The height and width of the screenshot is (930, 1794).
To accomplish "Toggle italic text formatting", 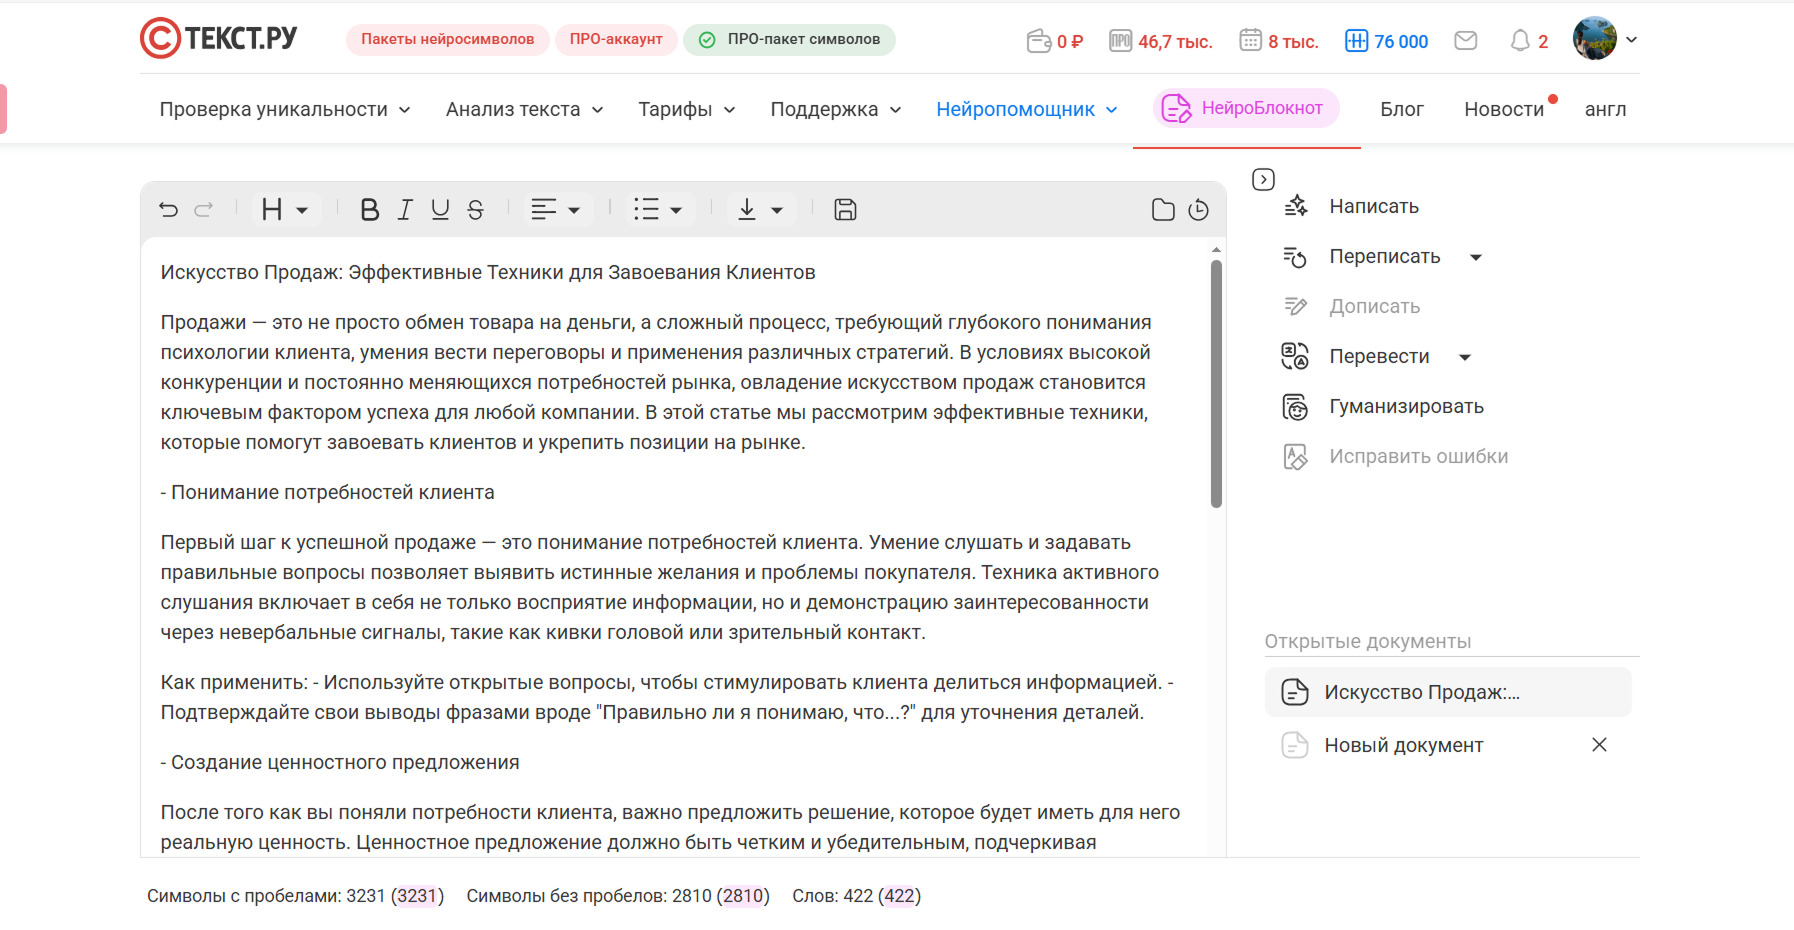I will [x=404, y=209].
